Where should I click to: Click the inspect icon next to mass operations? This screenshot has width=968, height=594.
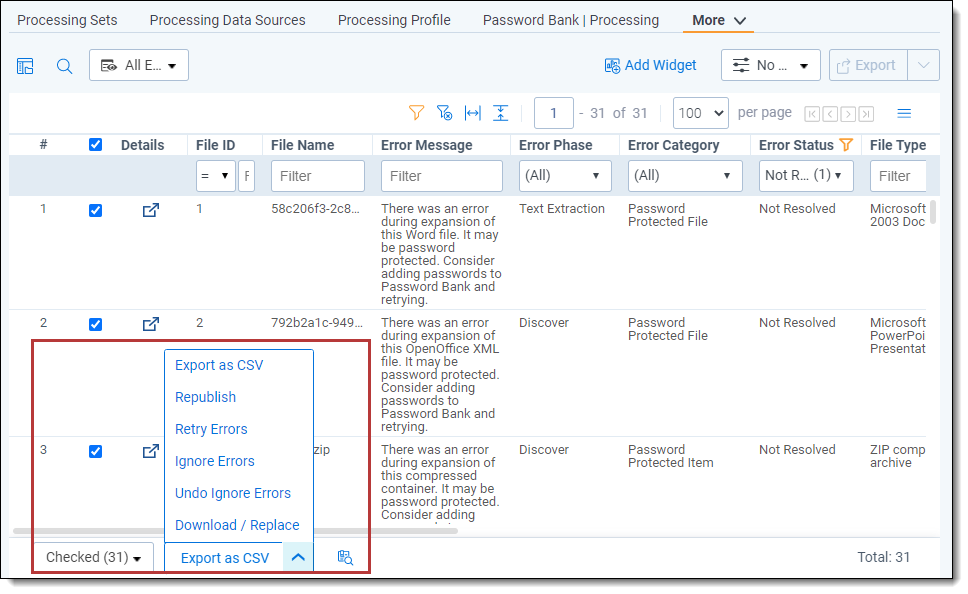[345, 557]
